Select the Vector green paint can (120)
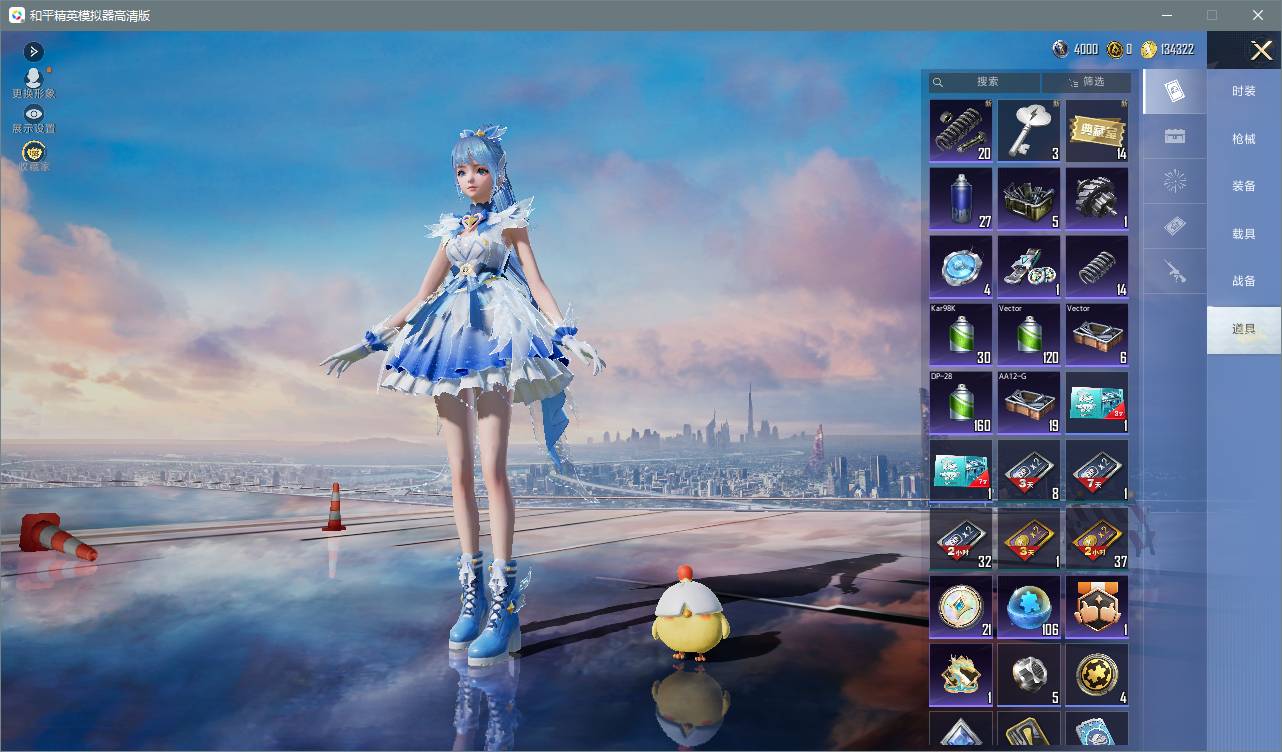Screen dimensions: 1282x752 (x=1029, y=334)
